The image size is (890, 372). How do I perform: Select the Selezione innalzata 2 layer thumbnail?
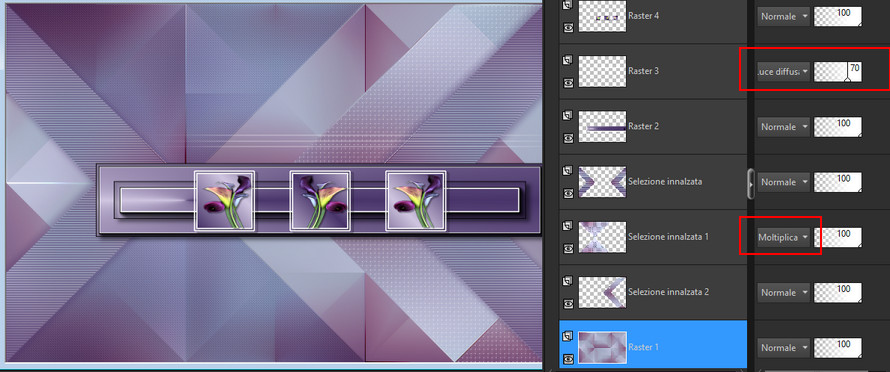tap(602, 292)
